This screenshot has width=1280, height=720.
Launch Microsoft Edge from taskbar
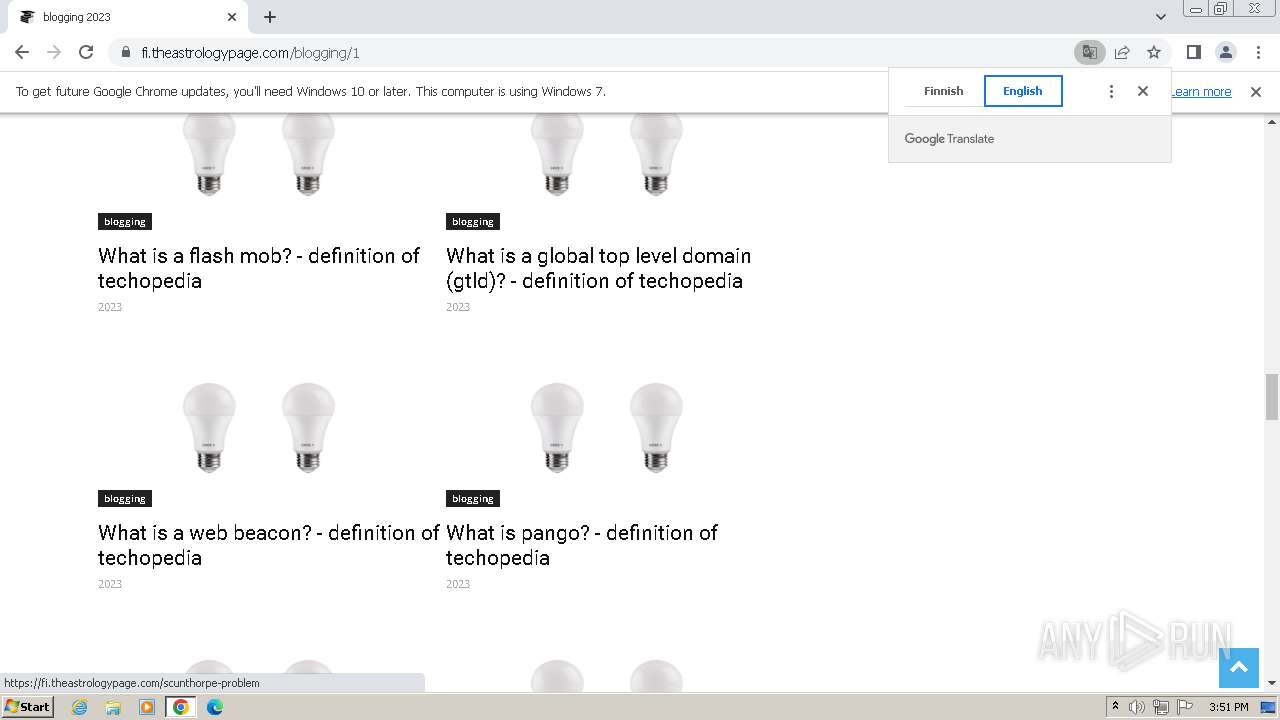coord(214,707)
